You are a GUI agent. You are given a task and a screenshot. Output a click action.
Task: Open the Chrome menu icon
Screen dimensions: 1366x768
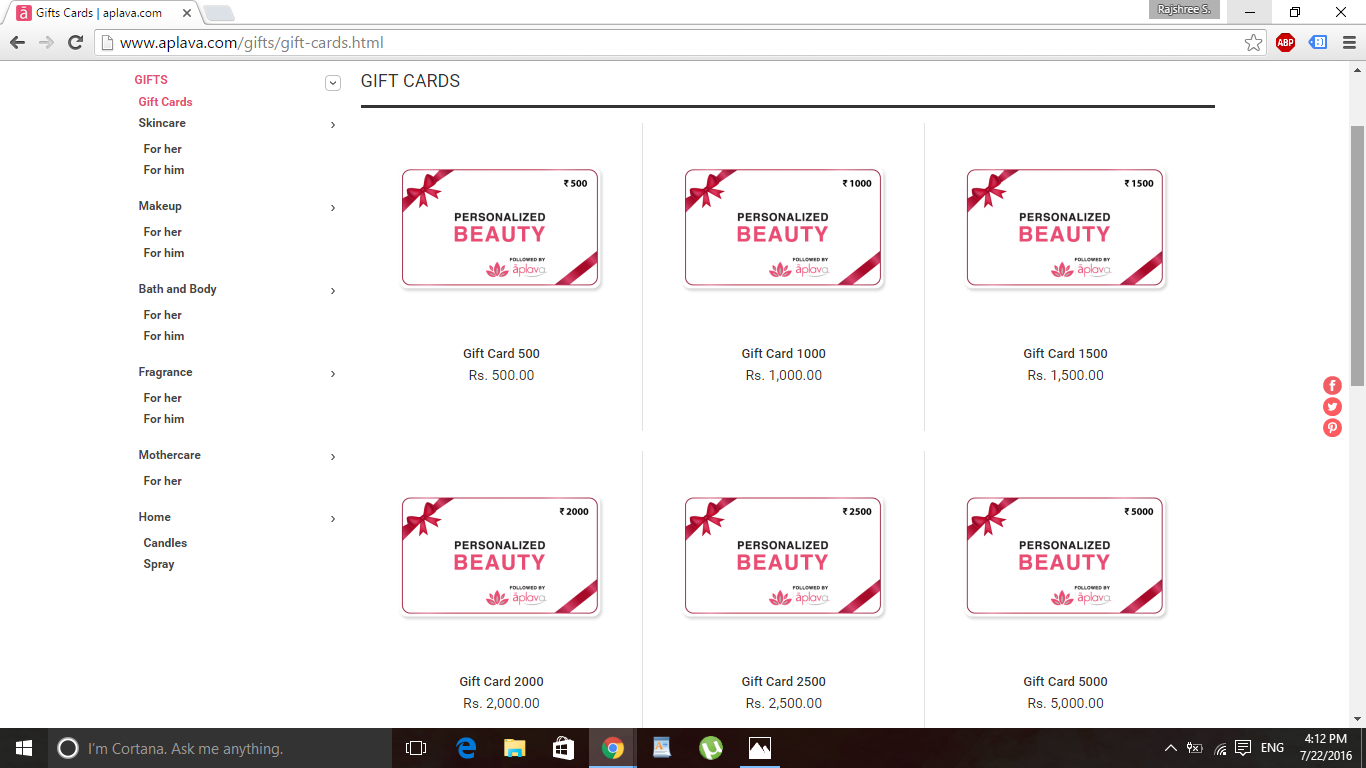(1348, 42)
